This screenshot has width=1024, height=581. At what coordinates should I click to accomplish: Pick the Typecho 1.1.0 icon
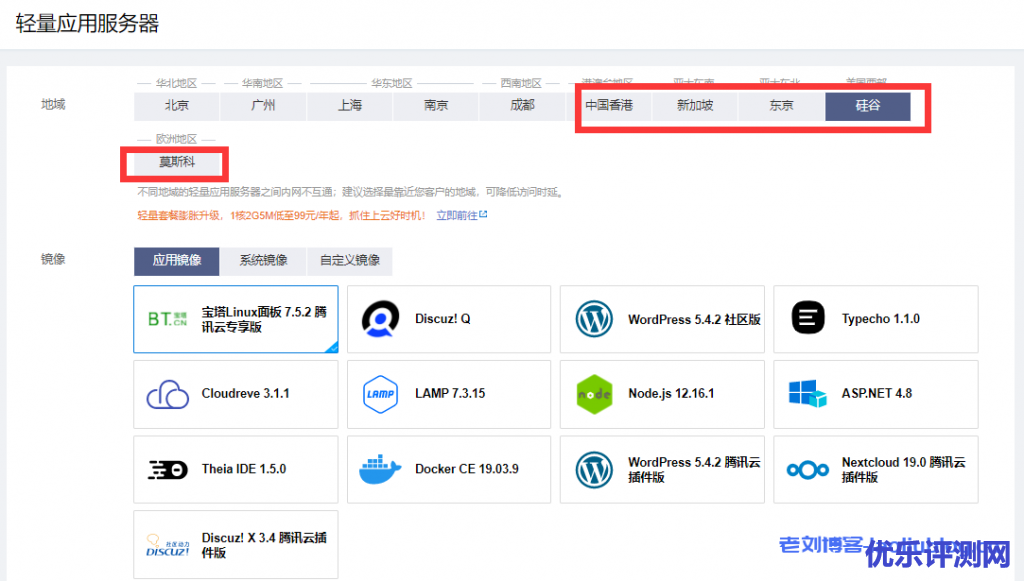point(808,319)
